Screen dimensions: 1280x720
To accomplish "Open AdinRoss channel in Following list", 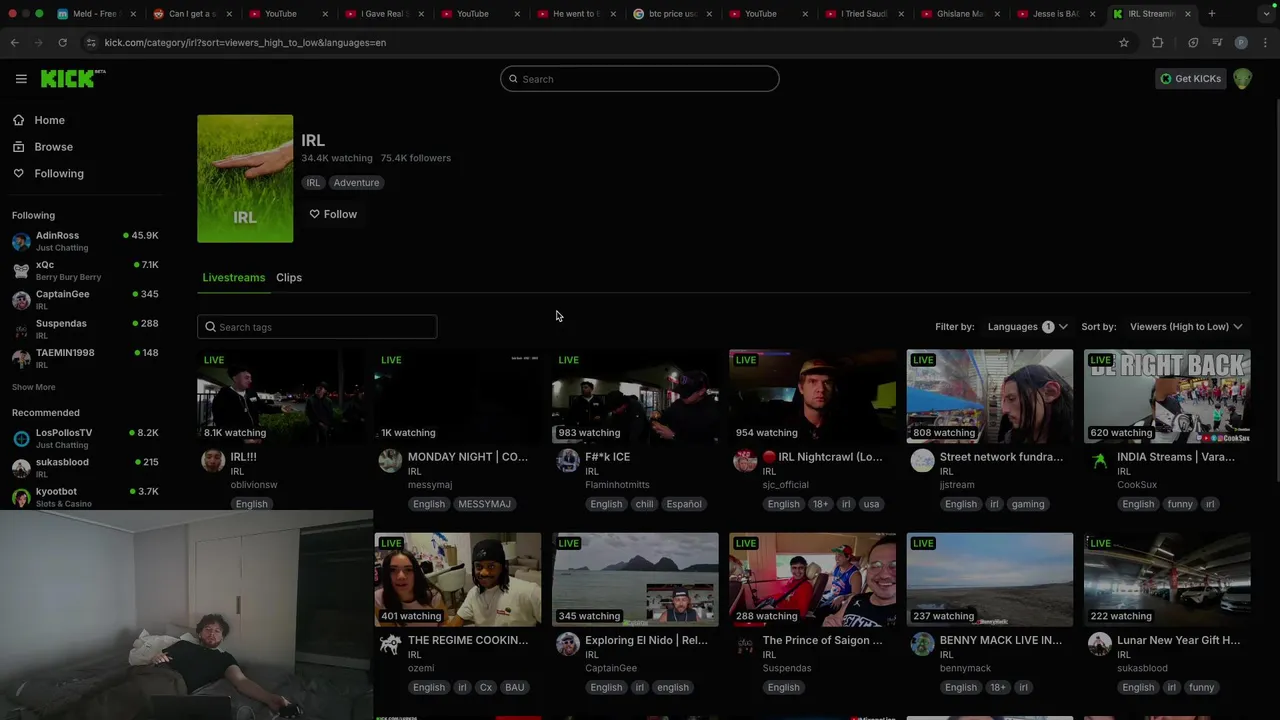I will pos(85,241).
